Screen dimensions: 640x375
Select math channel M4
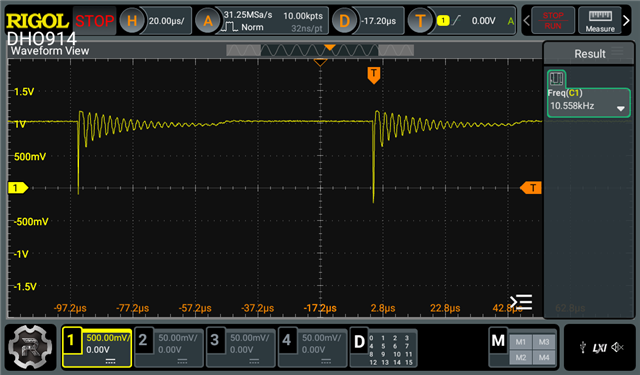(544, 357)
